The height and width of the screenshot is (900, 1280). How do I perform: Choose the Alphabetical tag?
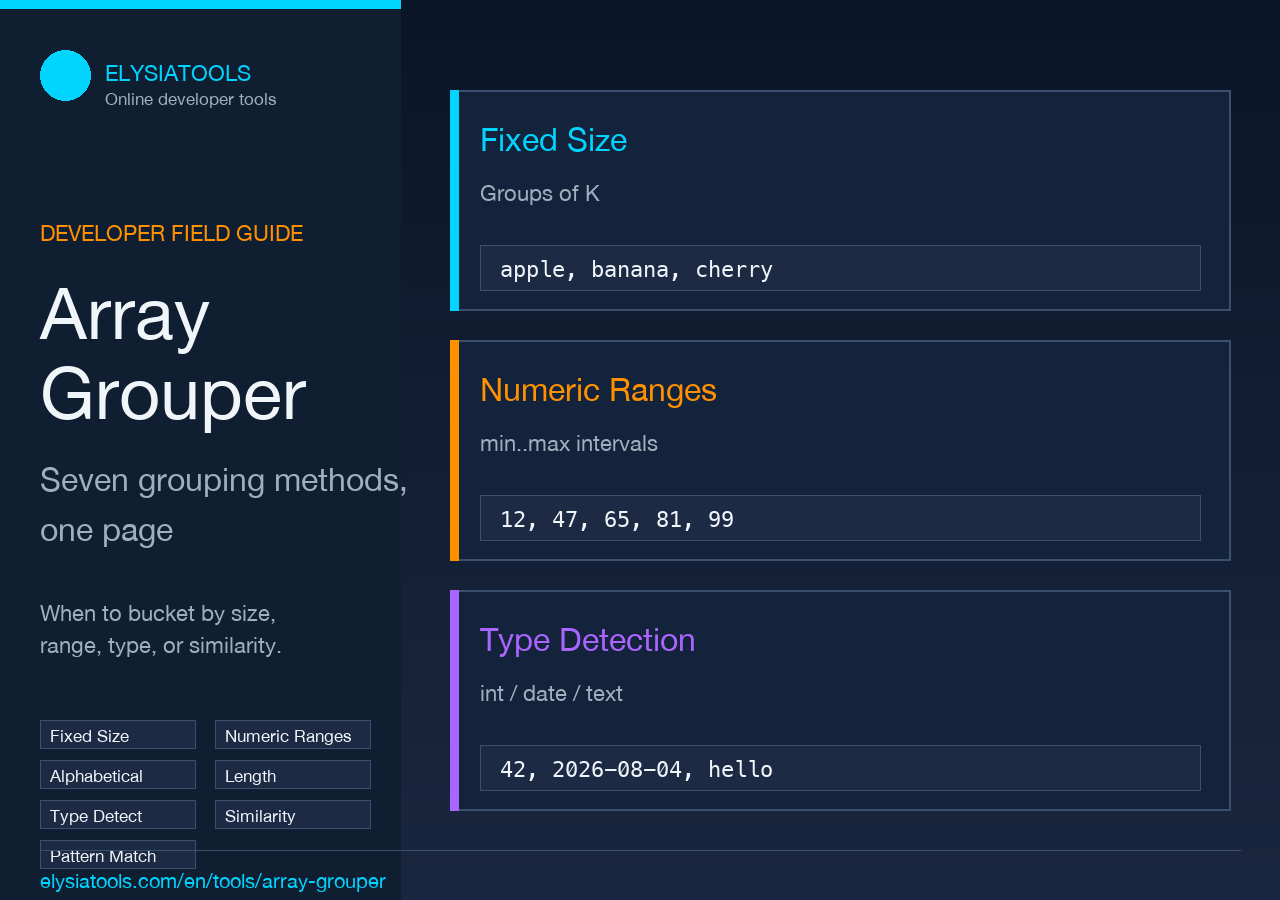(118, 775)
